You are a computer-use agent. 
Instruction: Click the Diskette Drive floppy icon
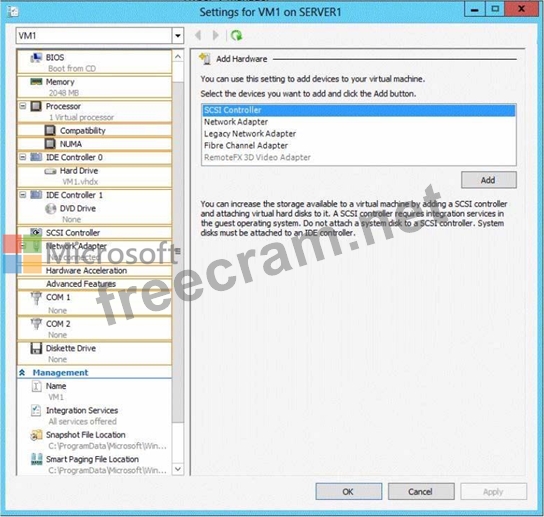click(36, 348)
